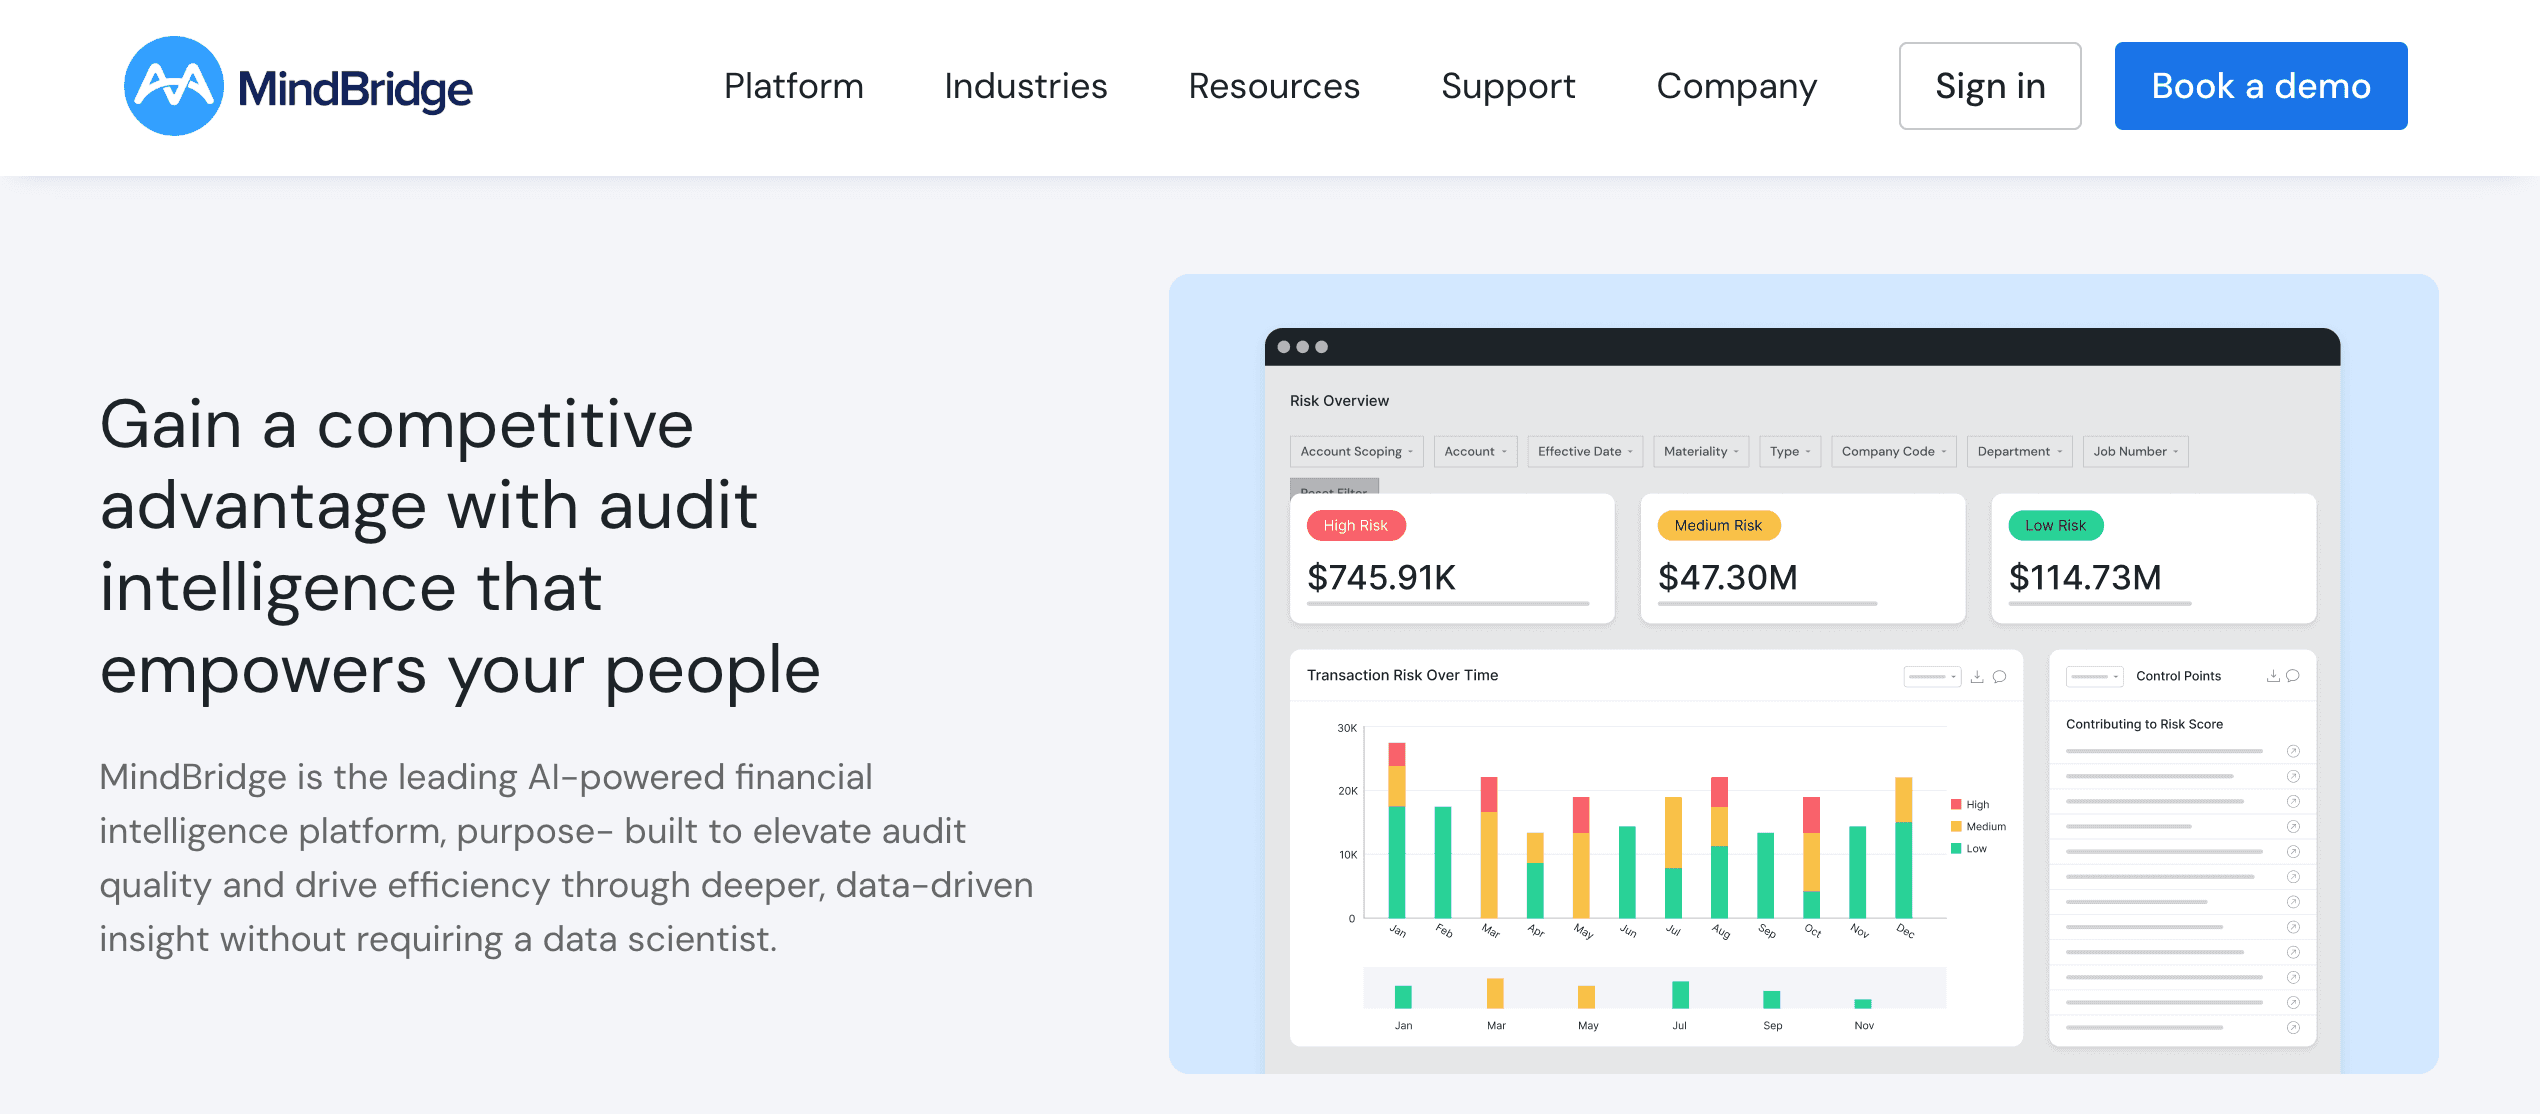Click Book a demo button
The height and width of the screenshot is (1114, 2540).
point(2260,86)
